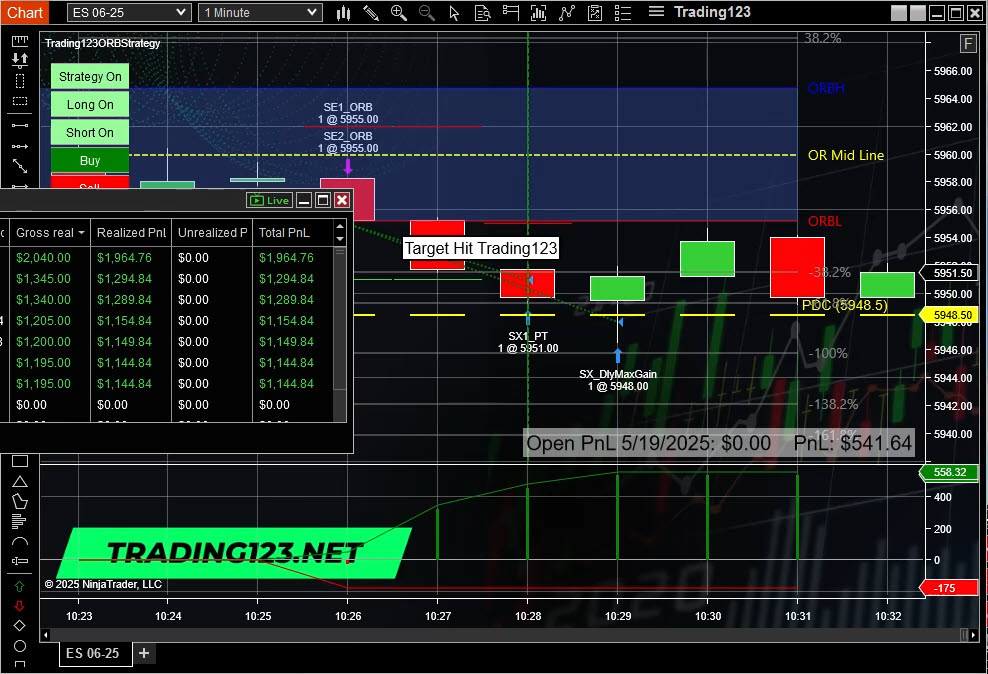Click the Target Hit Trading123 label
Image resolution: width=988 pixels, height=674 pixels.
pos(481,248)
